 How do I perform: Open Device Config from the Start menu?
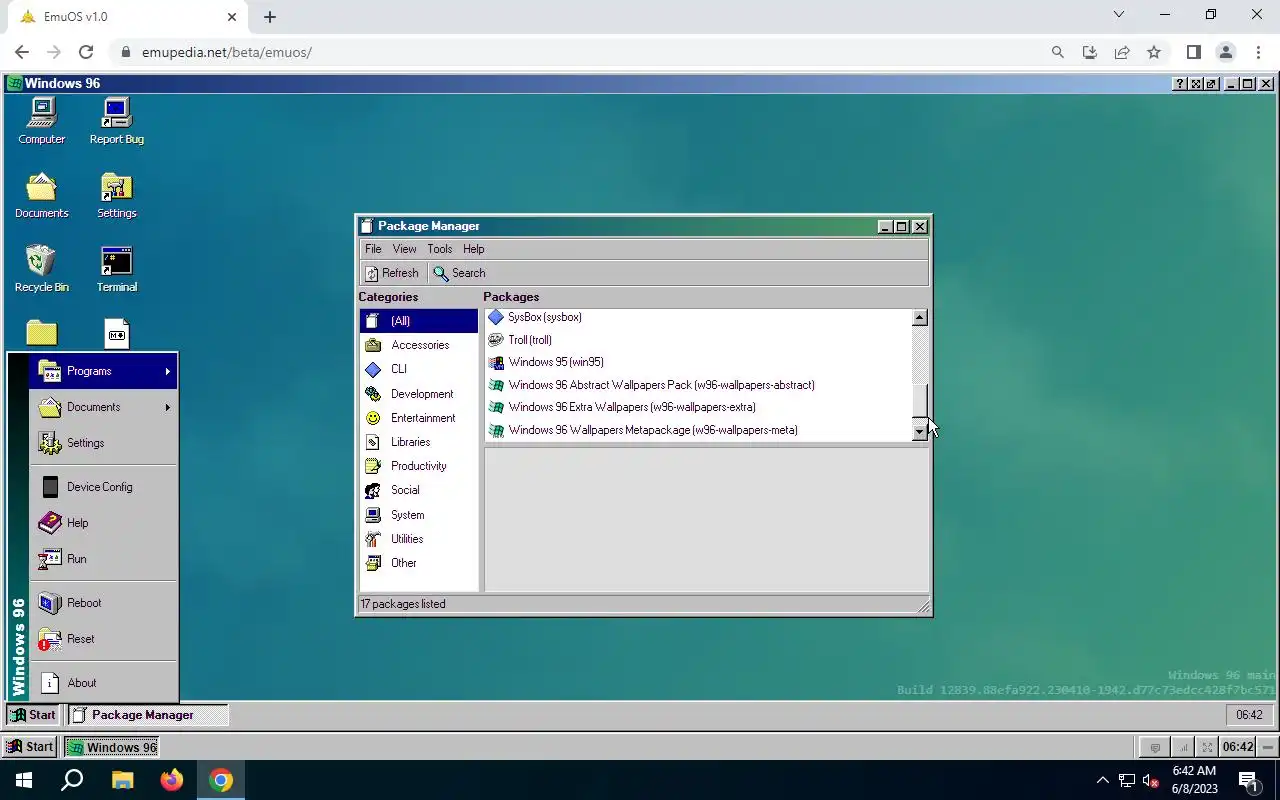point(104,487)
